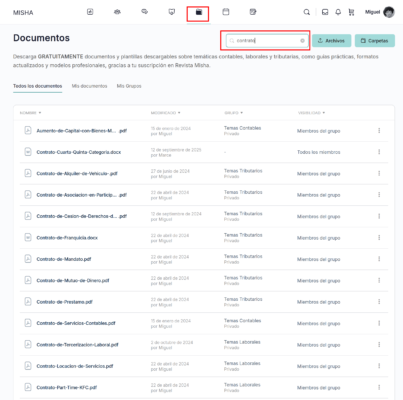This screenshot has height=400, width=403.
Task: Open three-dot menu for Contrato-Locacion-de-Servicios.pdf
Action: 379,366
